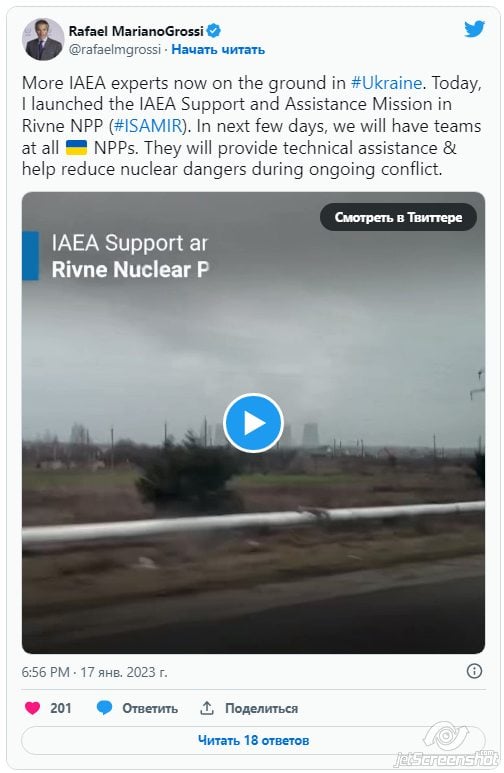
Task: Open the @rafaelmgrossi handle
Action: click(x=115, y=50)
